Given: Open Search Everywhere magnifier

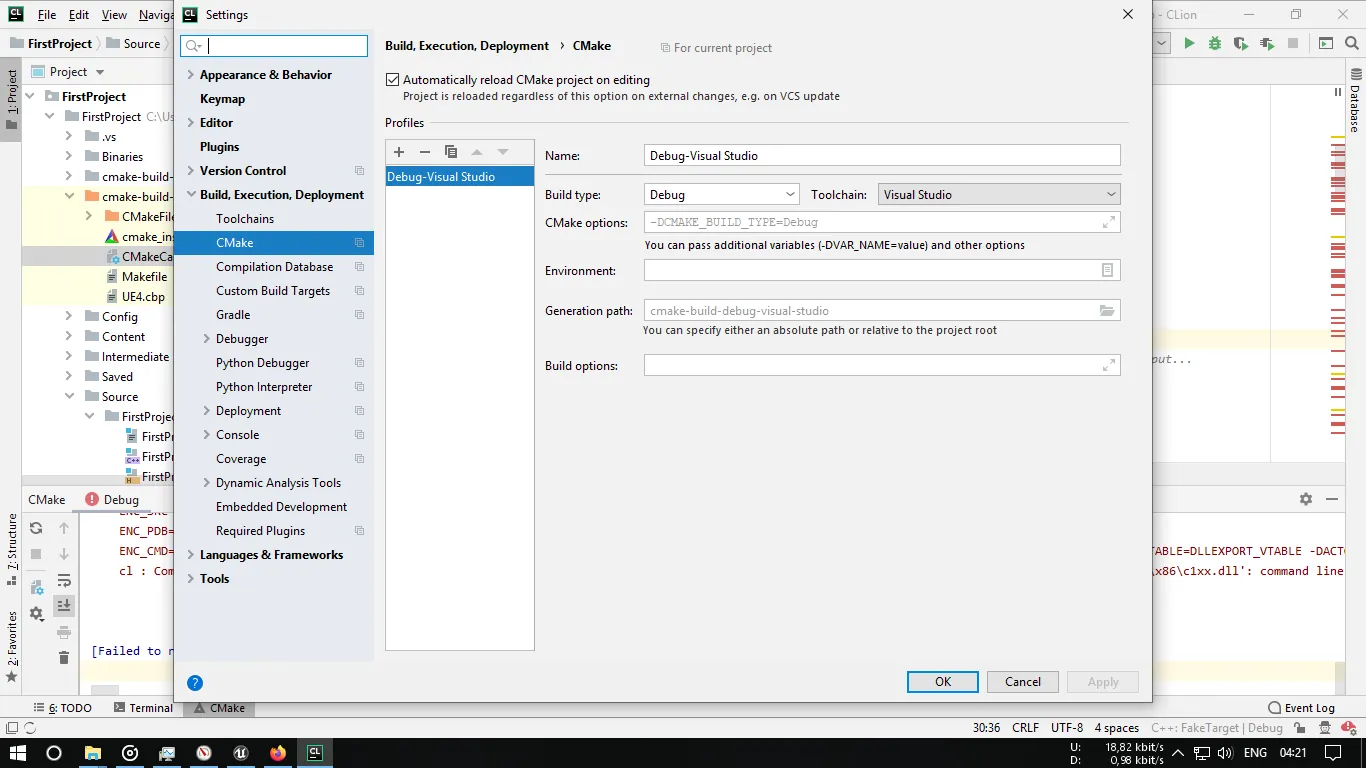Looking at the screenshot, I should (x=1352, y=43).
